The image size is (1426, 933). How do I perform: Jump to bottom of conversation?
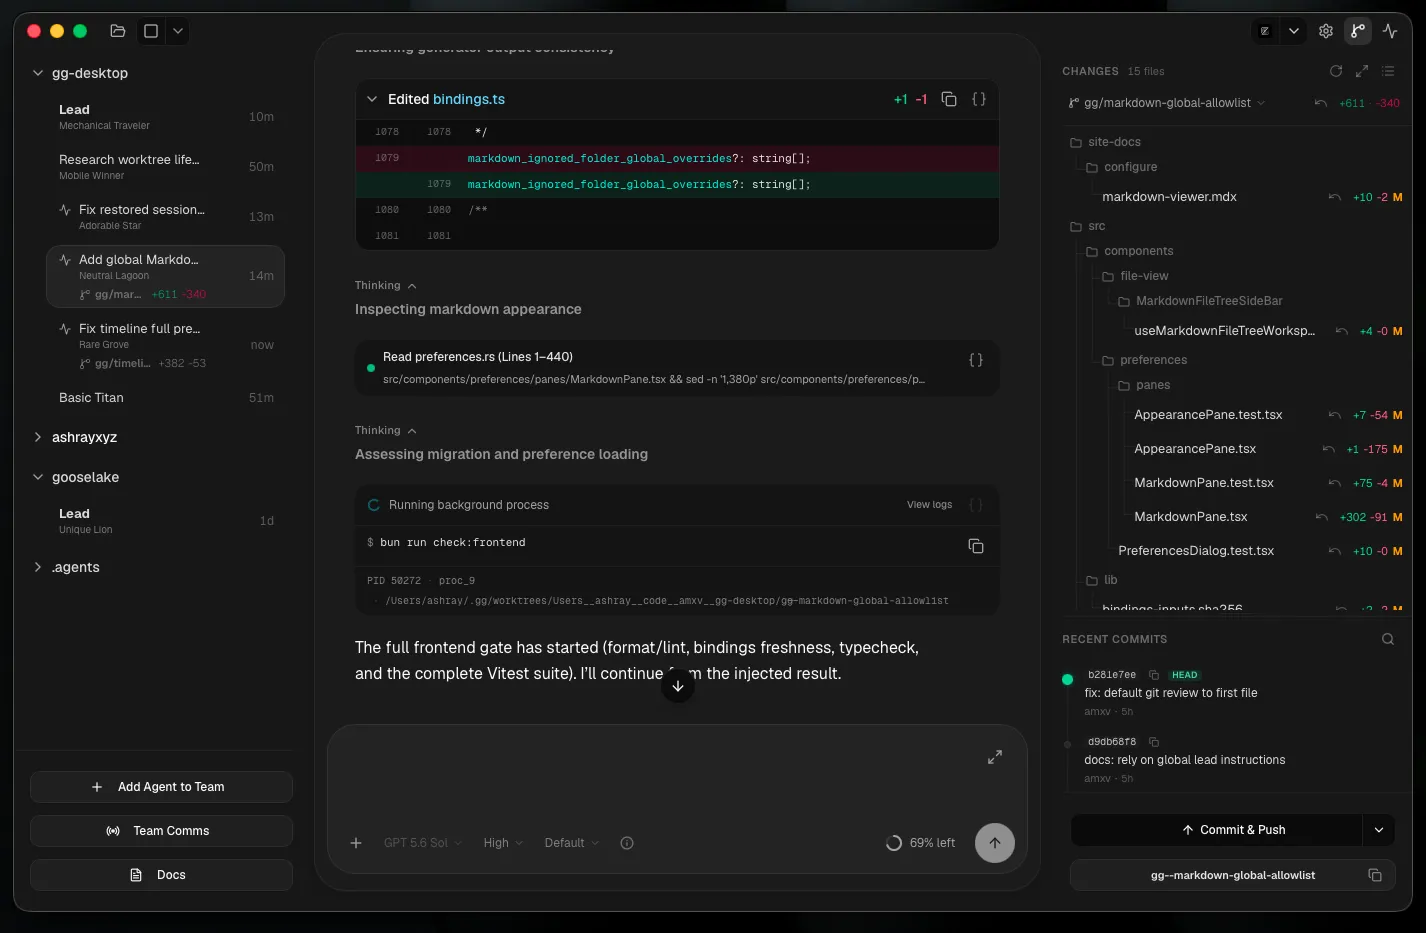tap(678, 686)
